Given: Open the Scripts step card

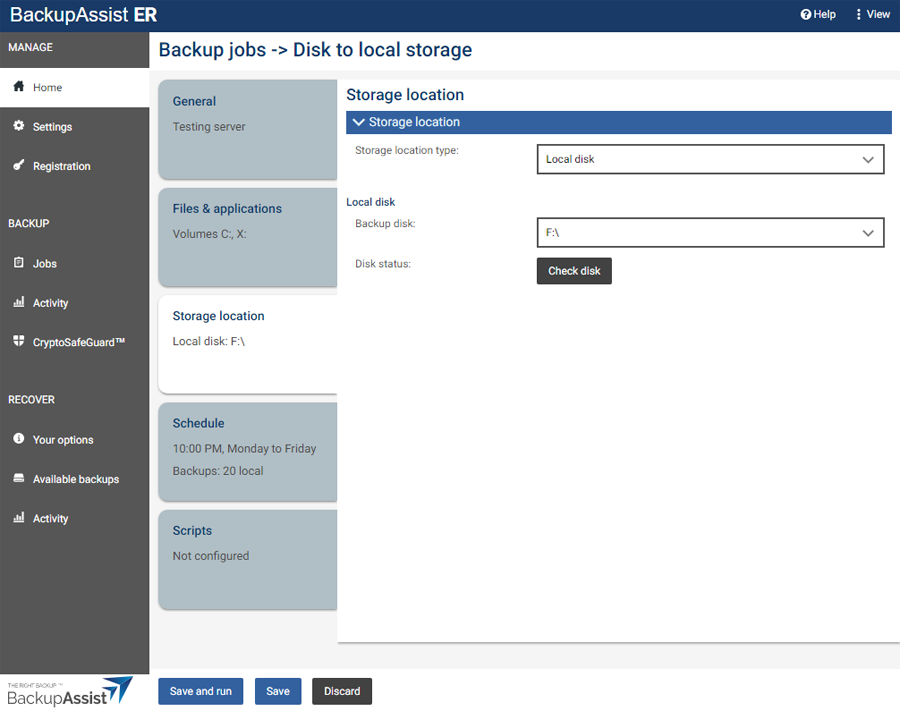Looking at the screenshot, I should pyautogui.click(x=247, y=559).
